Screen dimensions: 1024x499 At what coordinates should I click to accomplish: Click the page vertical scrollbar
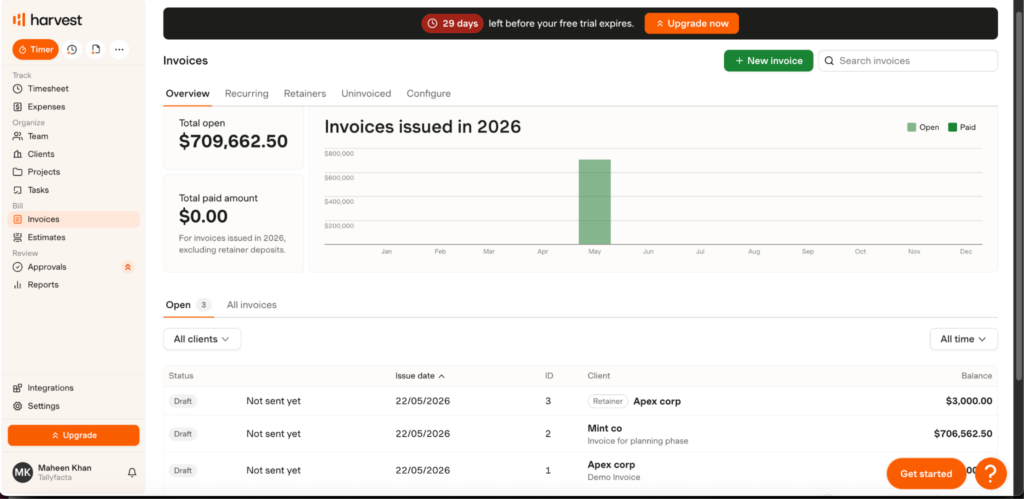click(x=1019, y=196)
